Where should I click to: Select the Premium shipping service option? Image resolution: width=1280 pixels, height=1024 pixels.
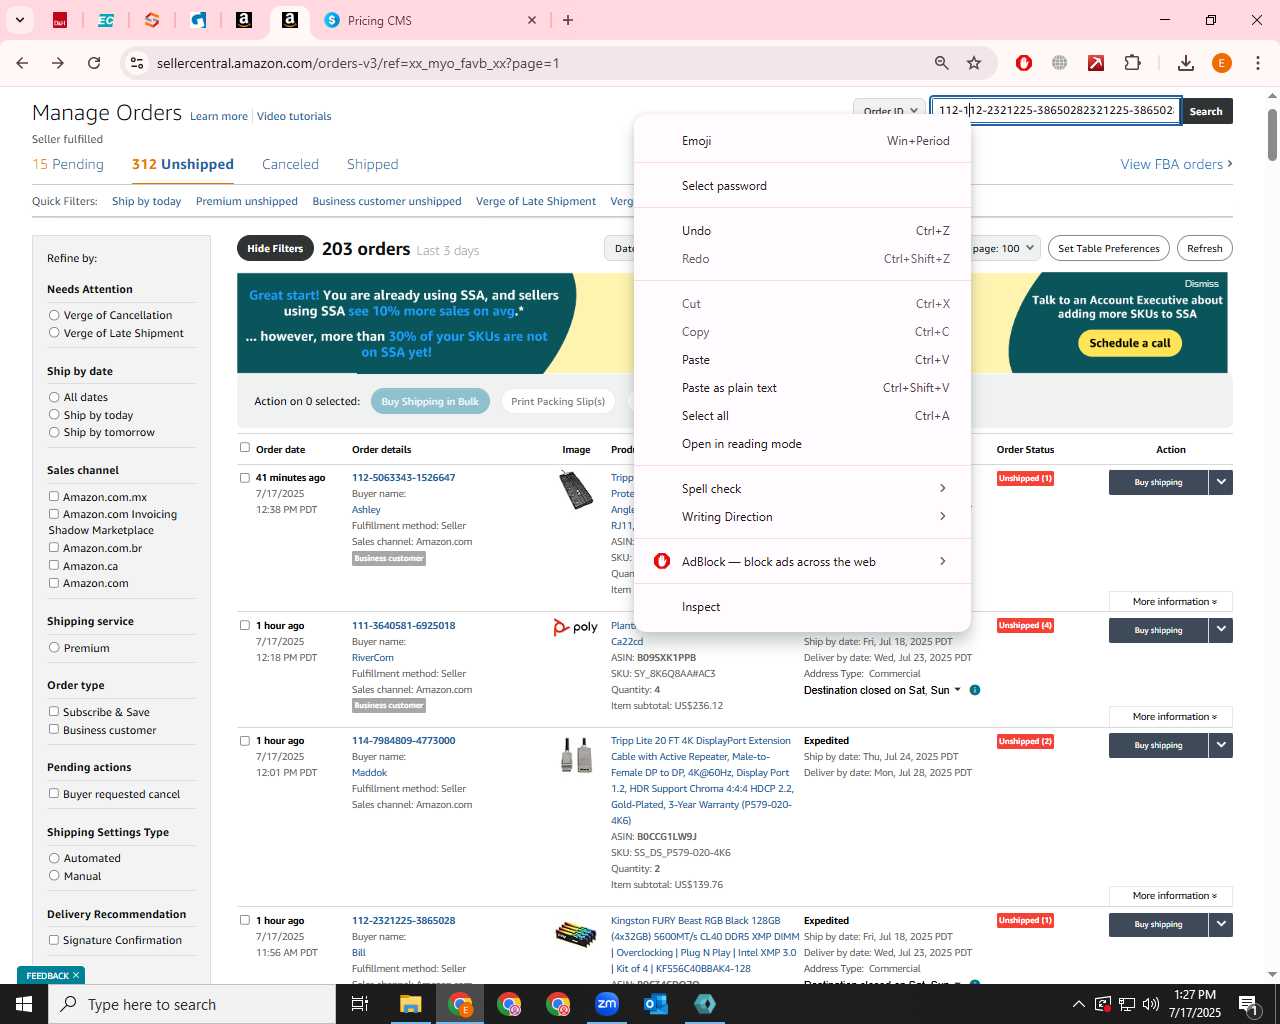[54, 647]
